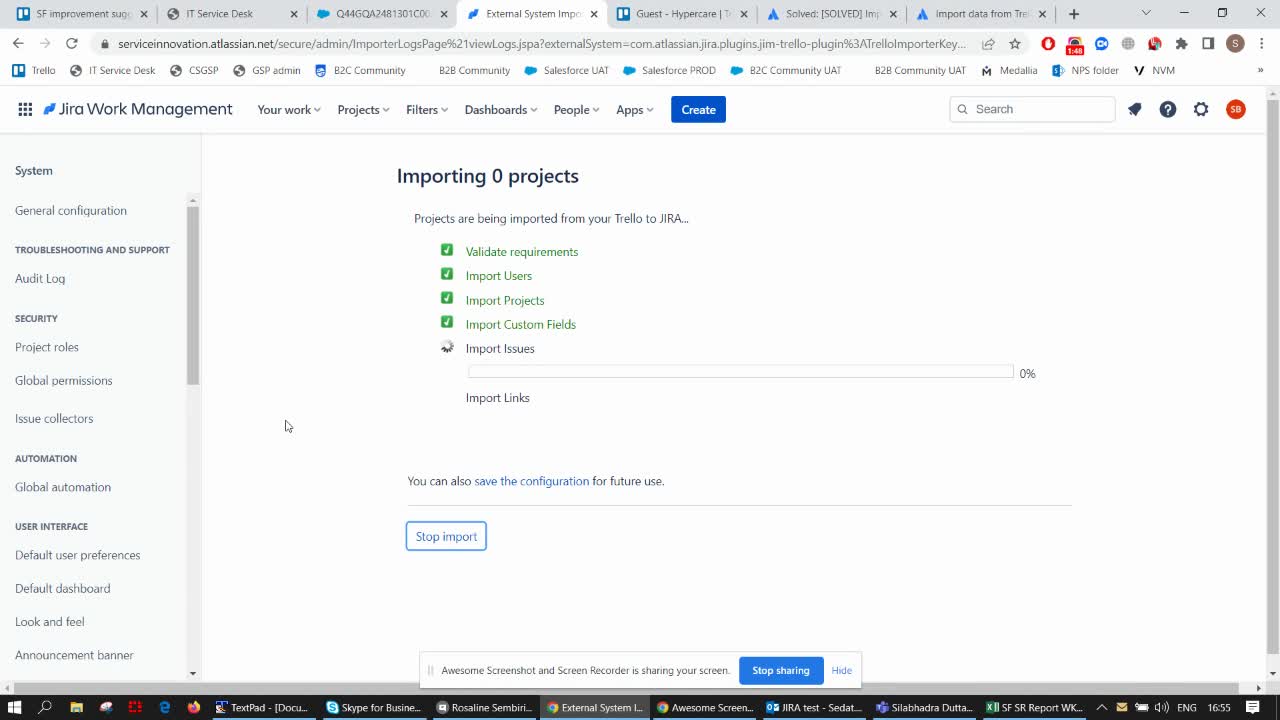Open the save the configuration link

pyautogui.click(x=531, y=481)
